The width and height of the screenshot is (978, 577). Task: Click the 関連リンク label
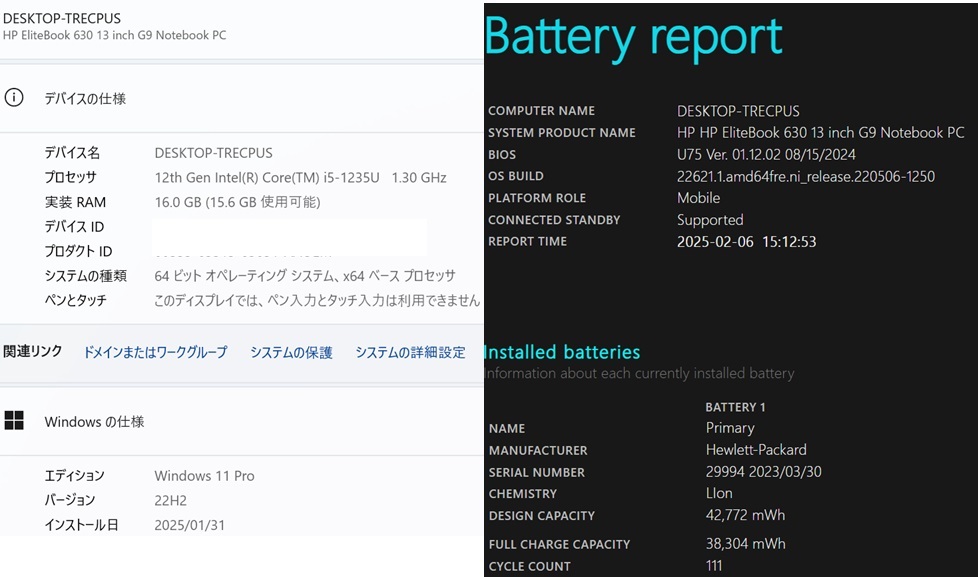click(x=32, y=352)
